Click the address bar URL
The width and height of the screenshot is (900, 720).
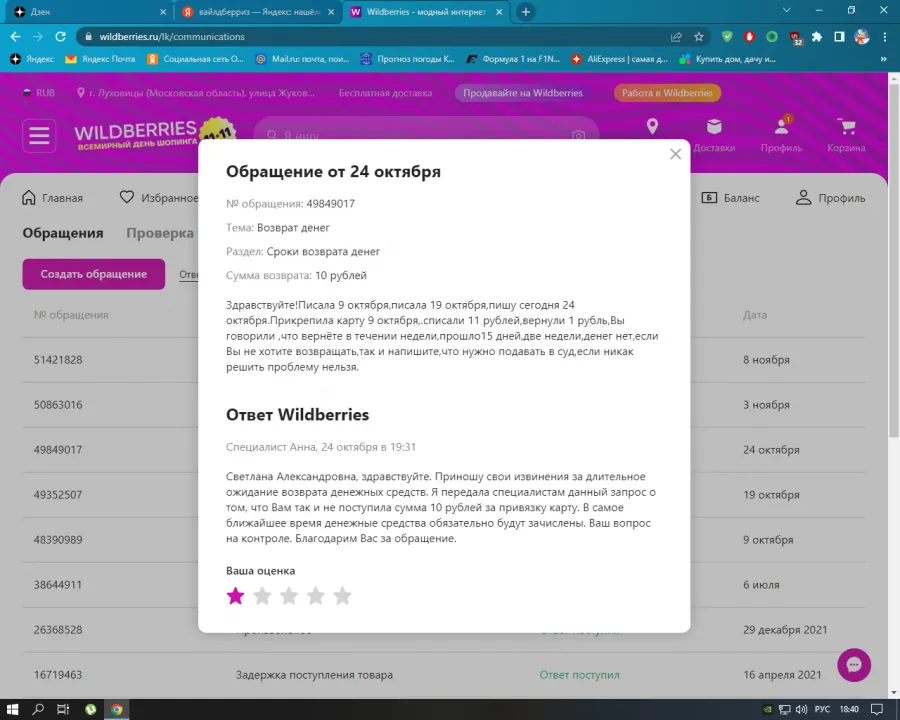pos(172,37)
